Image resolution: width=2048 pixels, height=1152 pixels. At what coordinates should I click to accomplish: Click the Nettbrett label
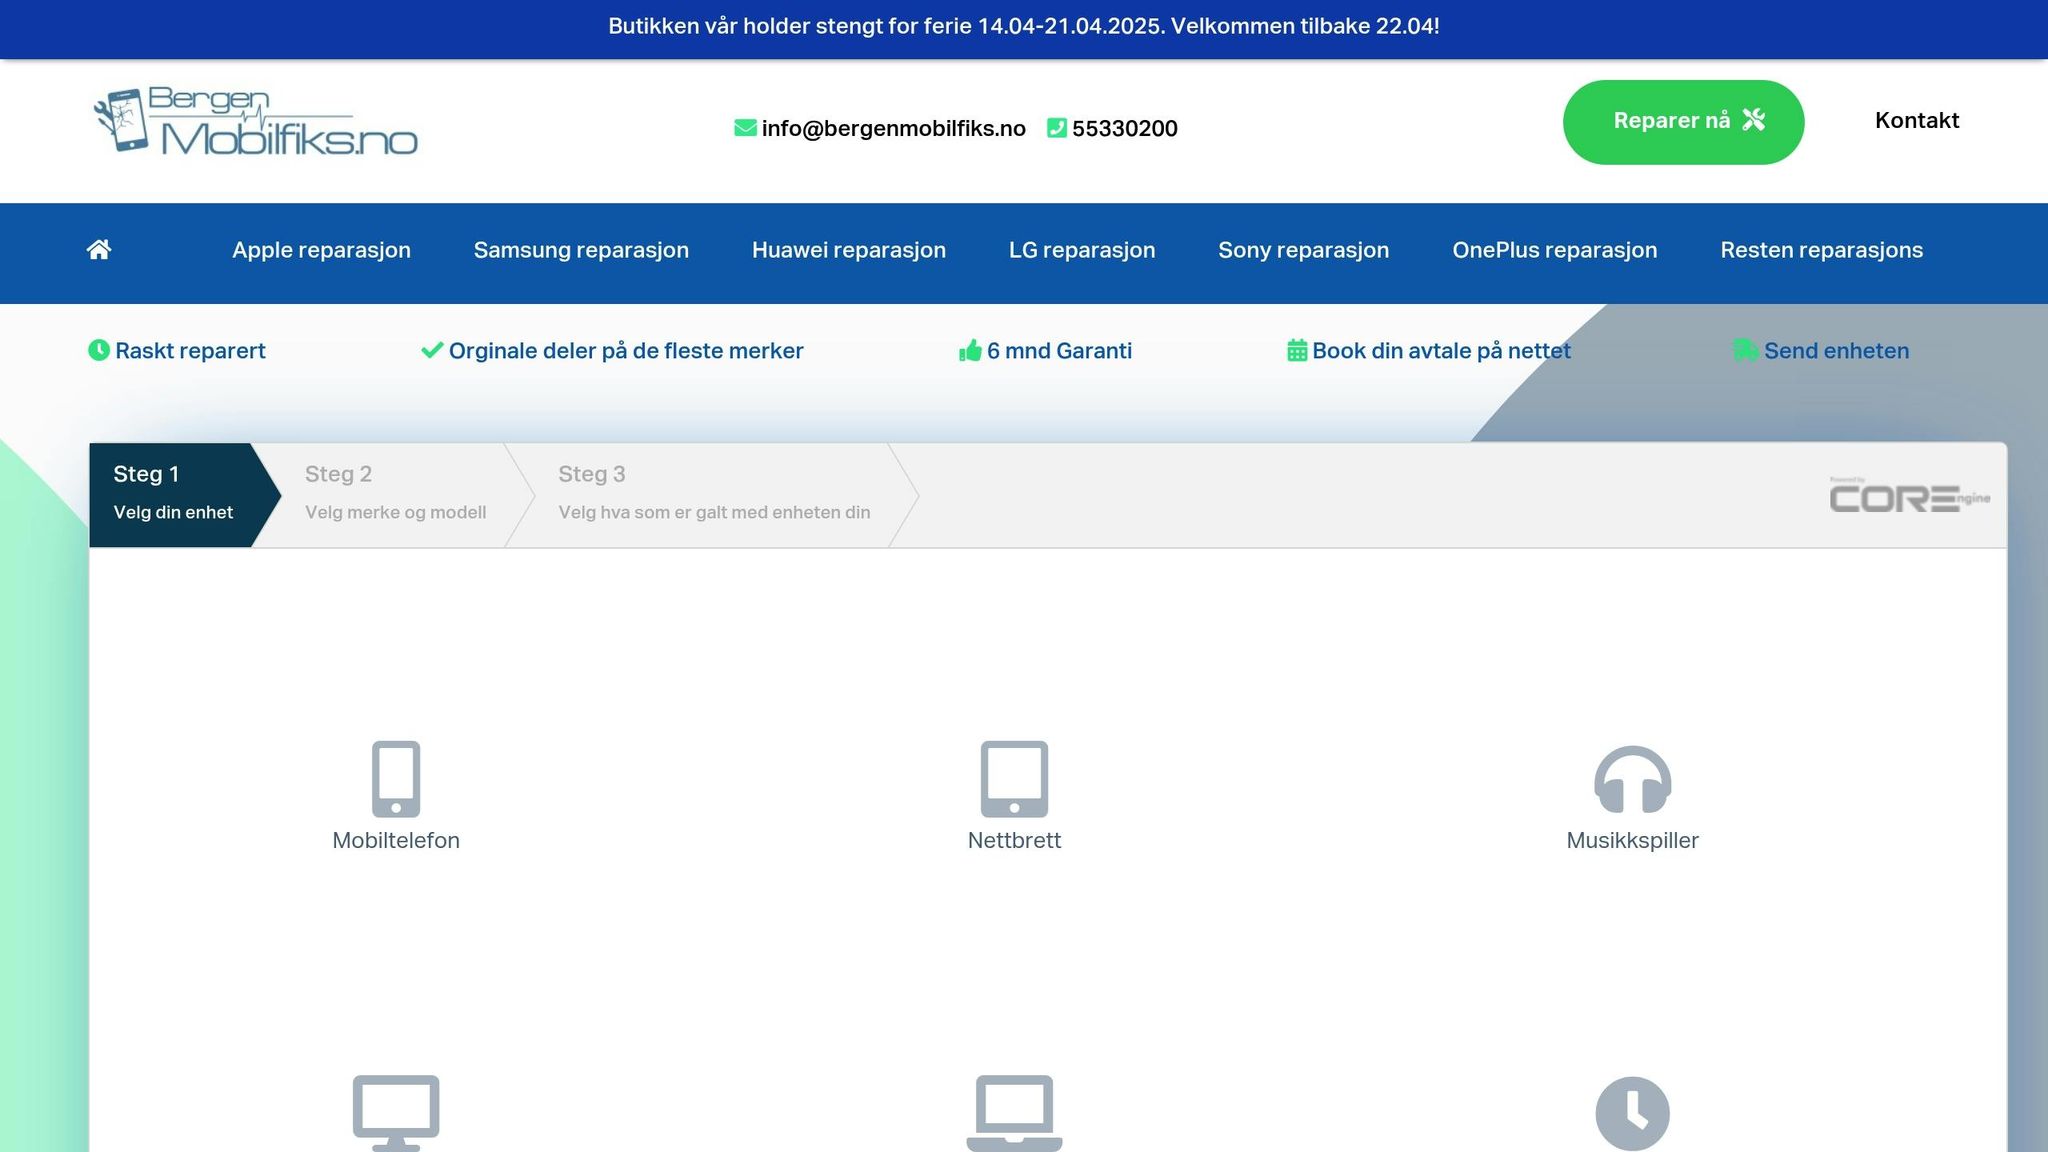pyautogui.click(x=1014, y=840)
